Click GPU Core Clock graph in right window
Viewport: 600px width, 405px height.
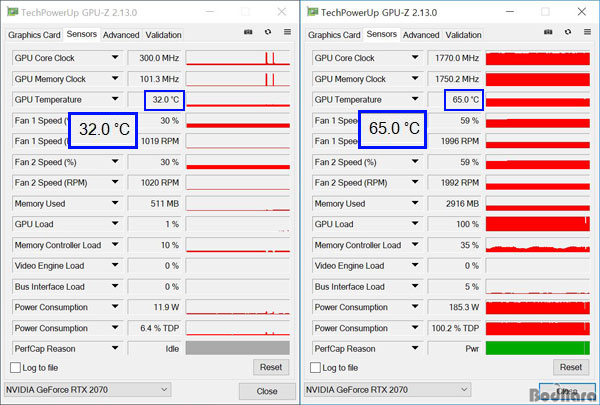pos(538,58)
